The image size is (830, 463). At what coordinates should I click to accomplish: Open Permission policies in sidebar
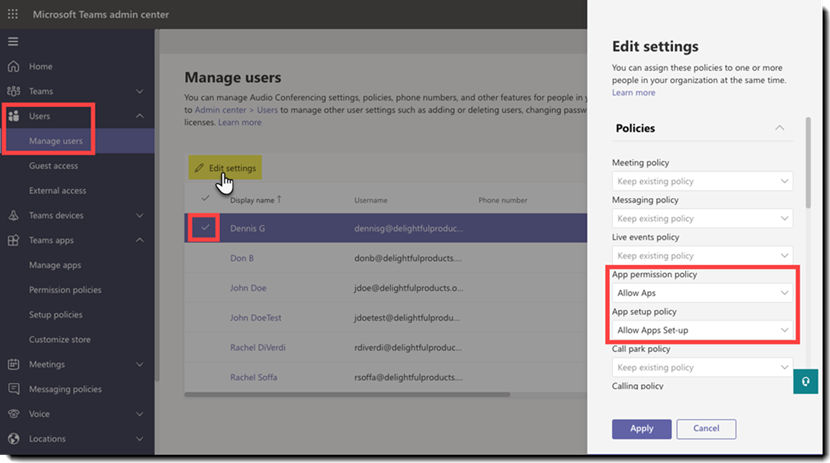[65, 290]
